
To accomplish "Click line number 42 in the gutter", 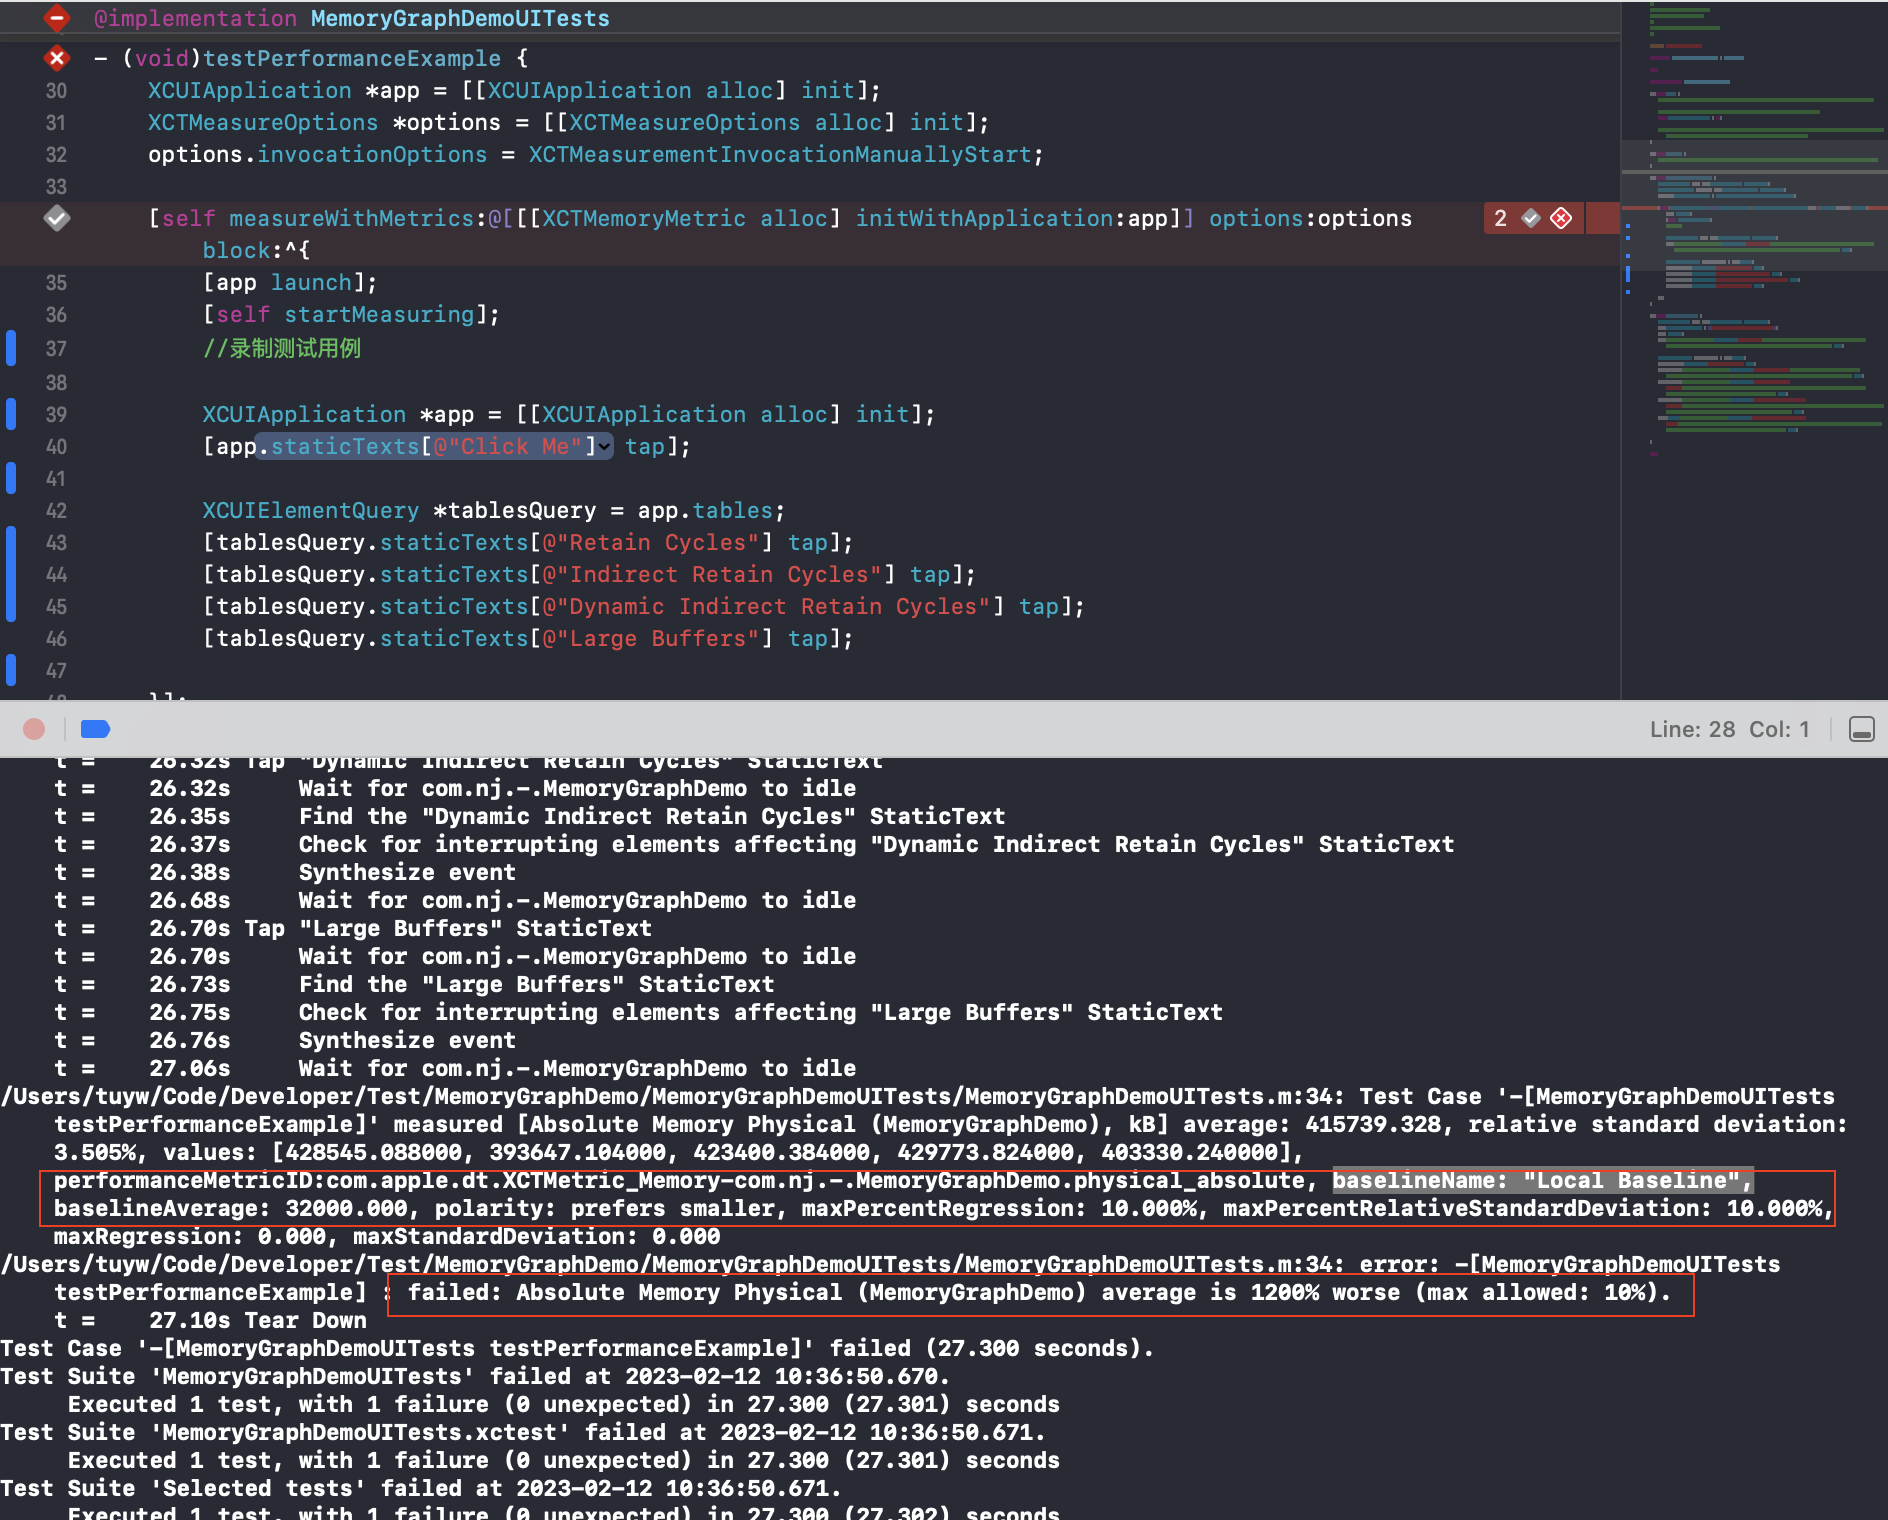I will pyautogui.click(x=56, y=511).
